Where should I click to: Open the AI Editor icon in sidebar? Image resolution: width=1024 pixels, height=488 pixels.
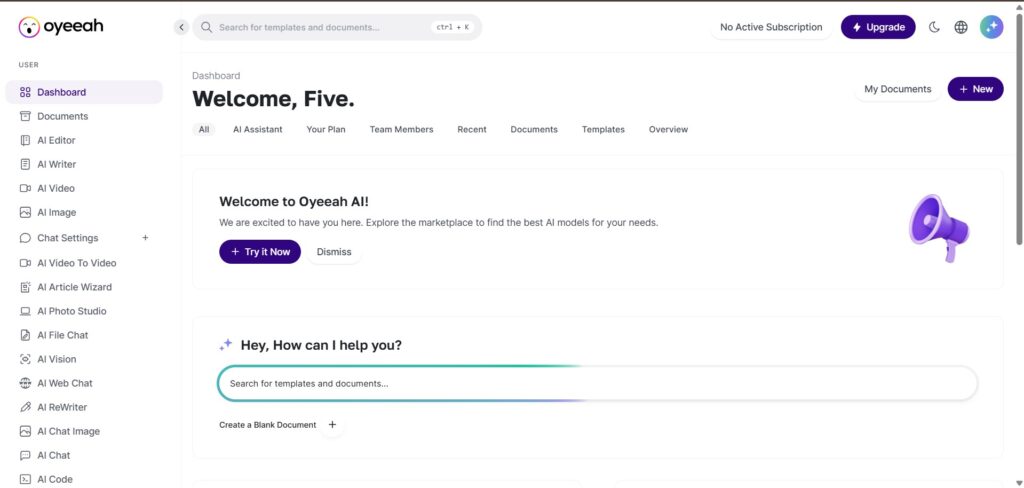pos(25,140)
